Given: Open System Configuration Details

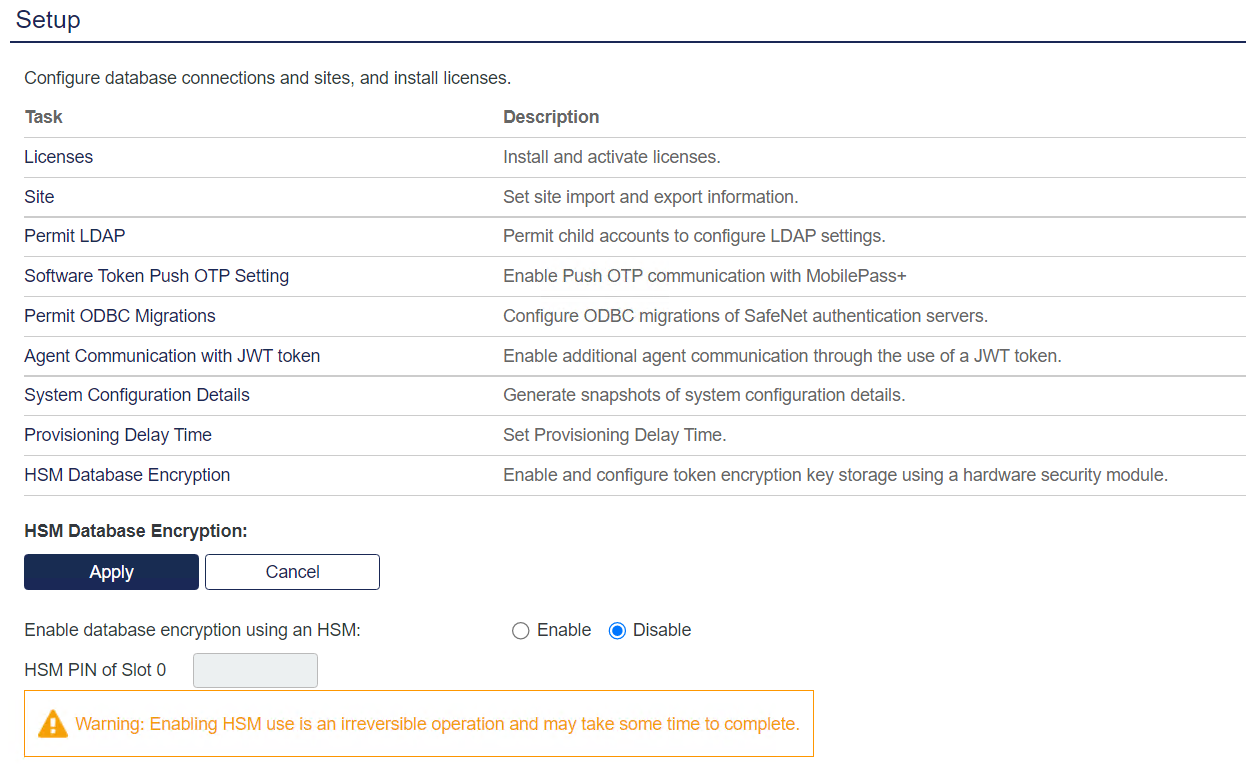Looking at the screenshot, I should click(136, 395).
